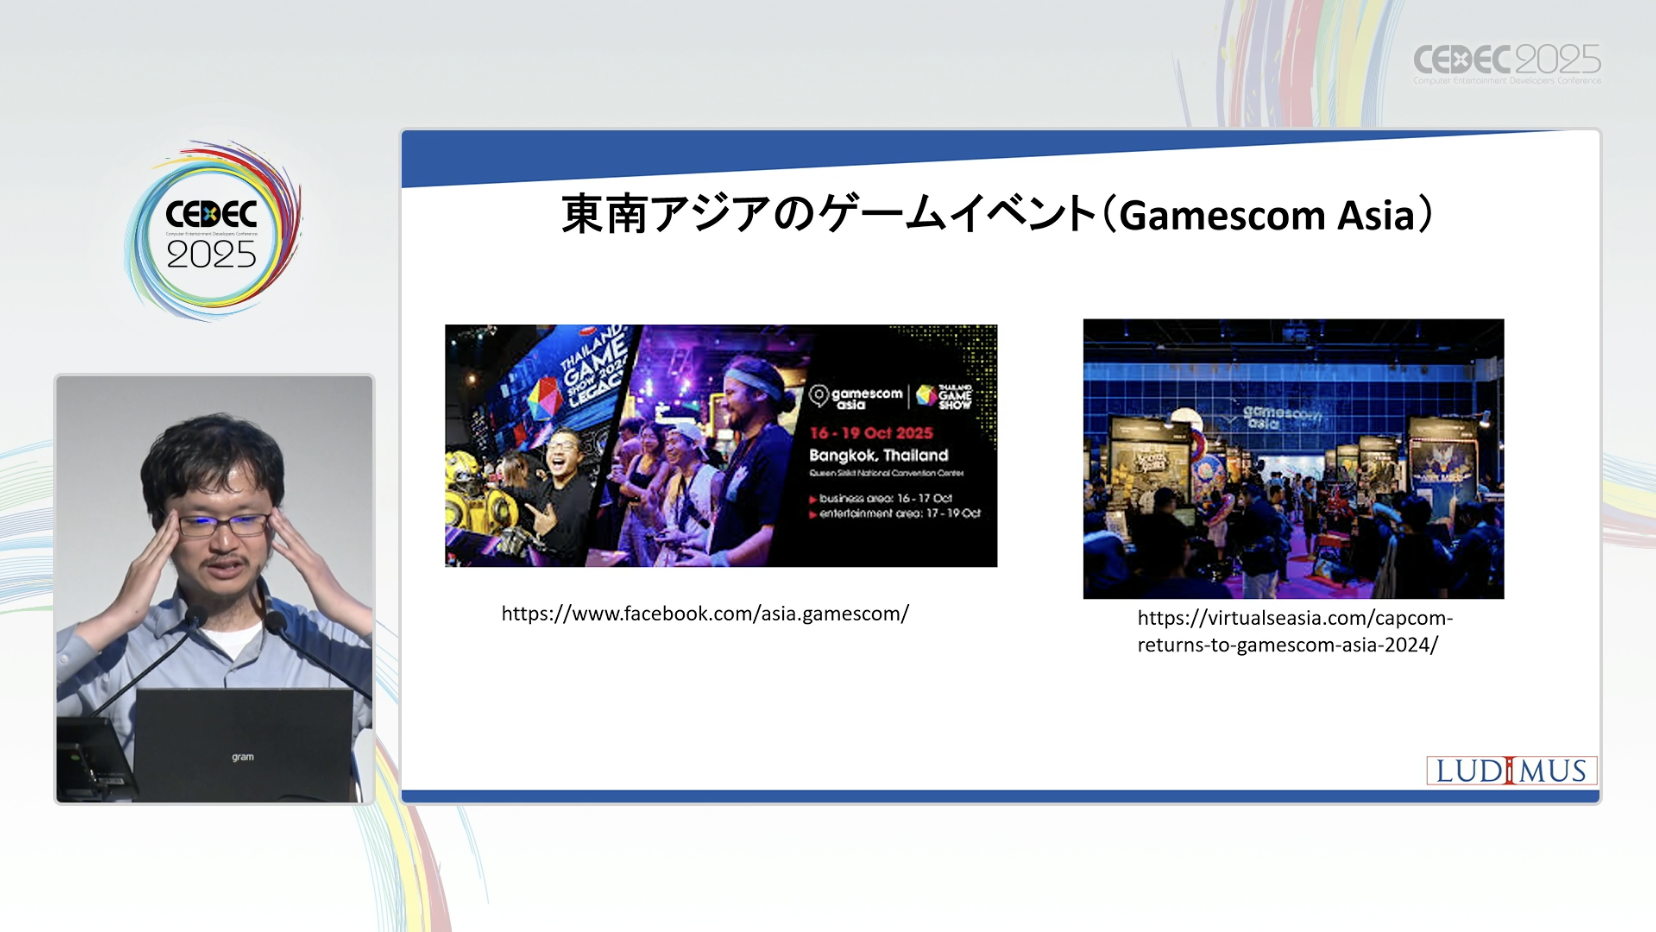The image size is (1656, 932).
Task: Select the Gamescom Asia banner image
Action: pyautogui.click(x=720, y=446)
